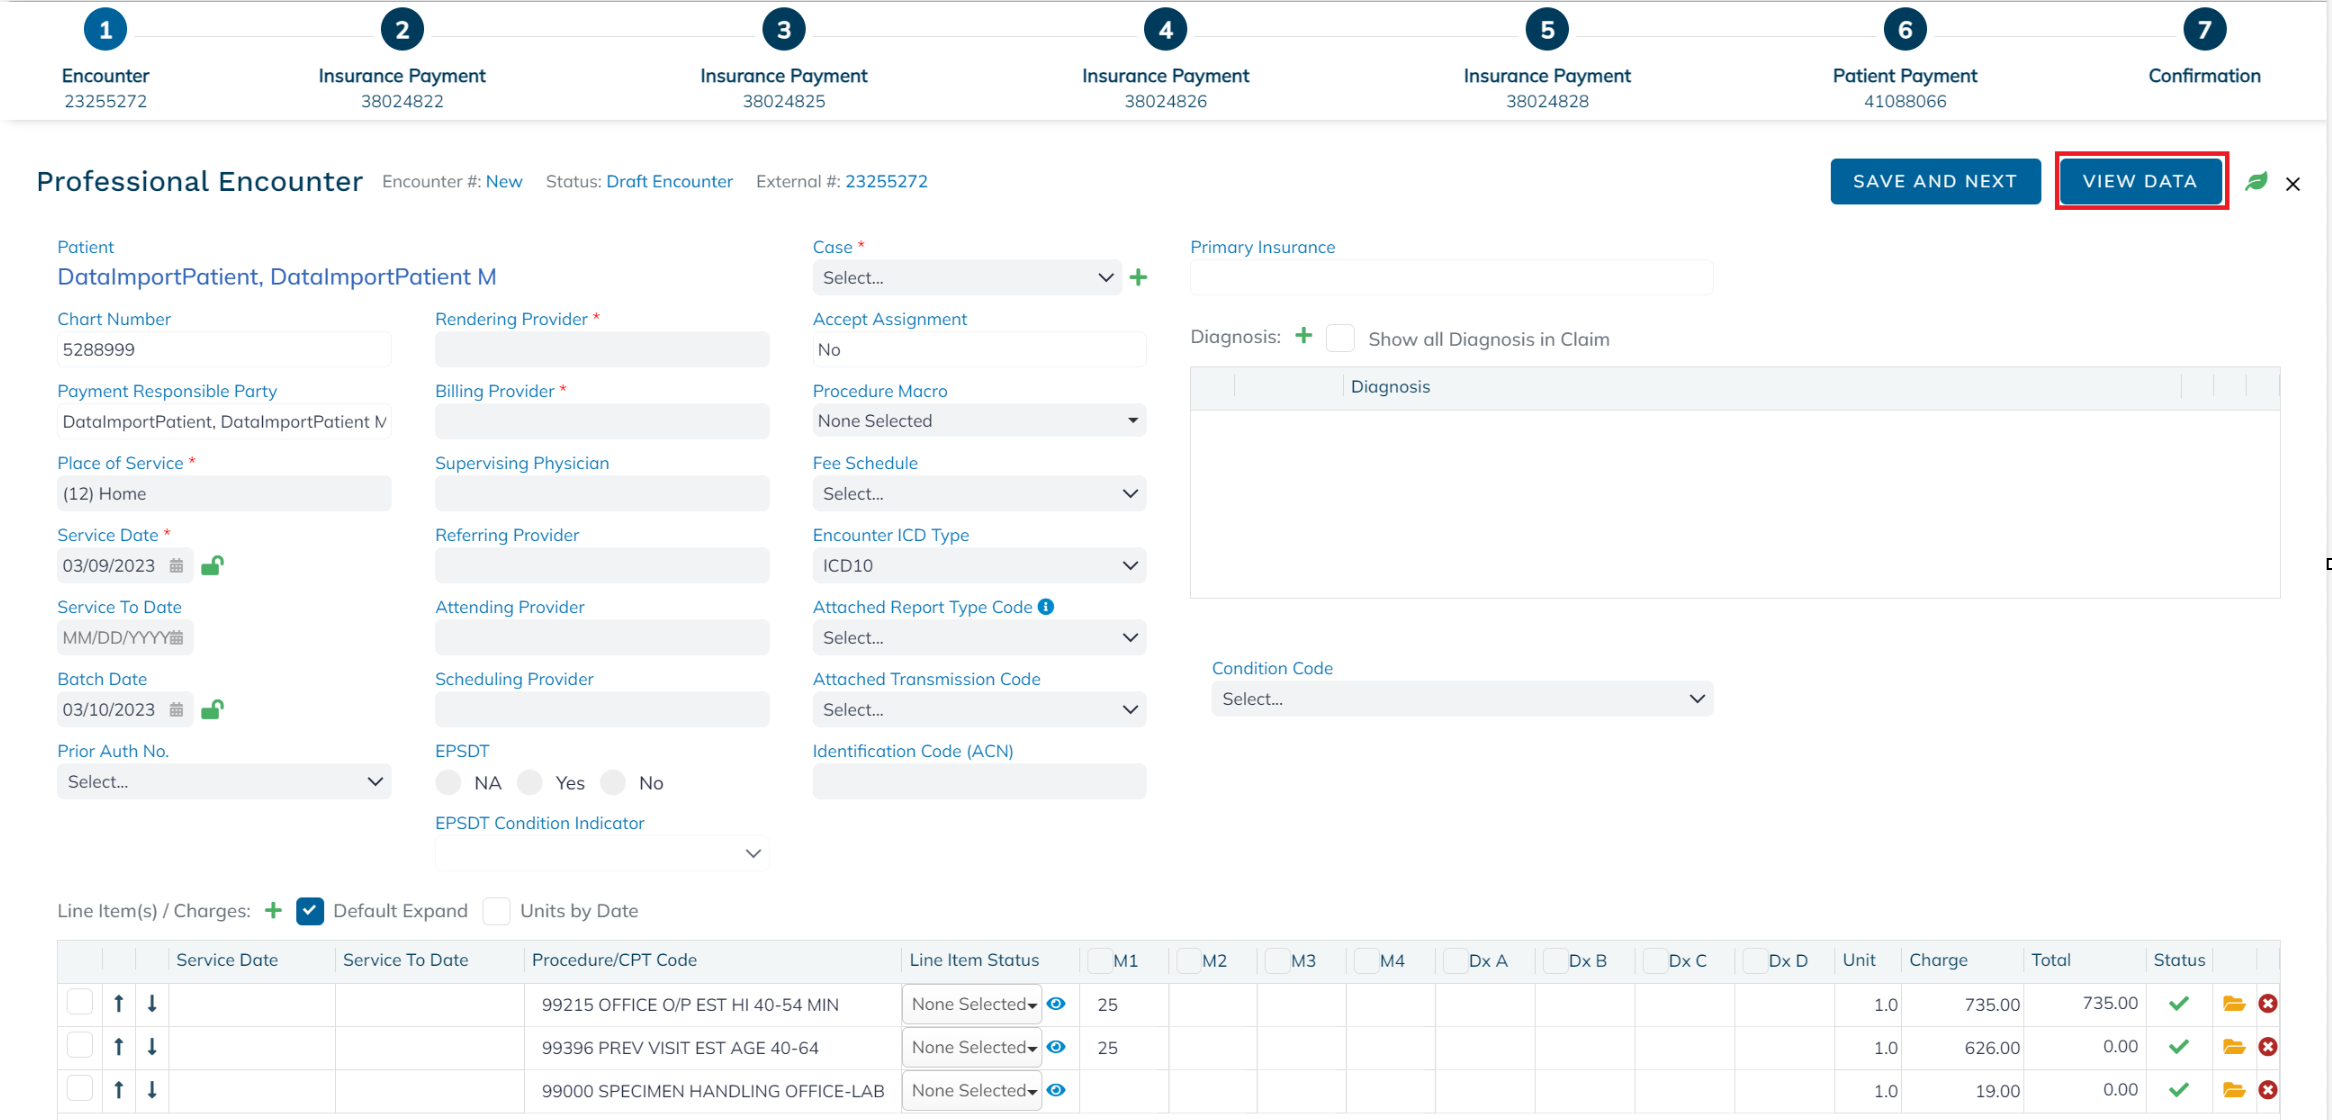The height and width of the screenshot is (1120, 2332).
Task: Enable Show all Diagnosis in Claim
Action: [1340, 338]
